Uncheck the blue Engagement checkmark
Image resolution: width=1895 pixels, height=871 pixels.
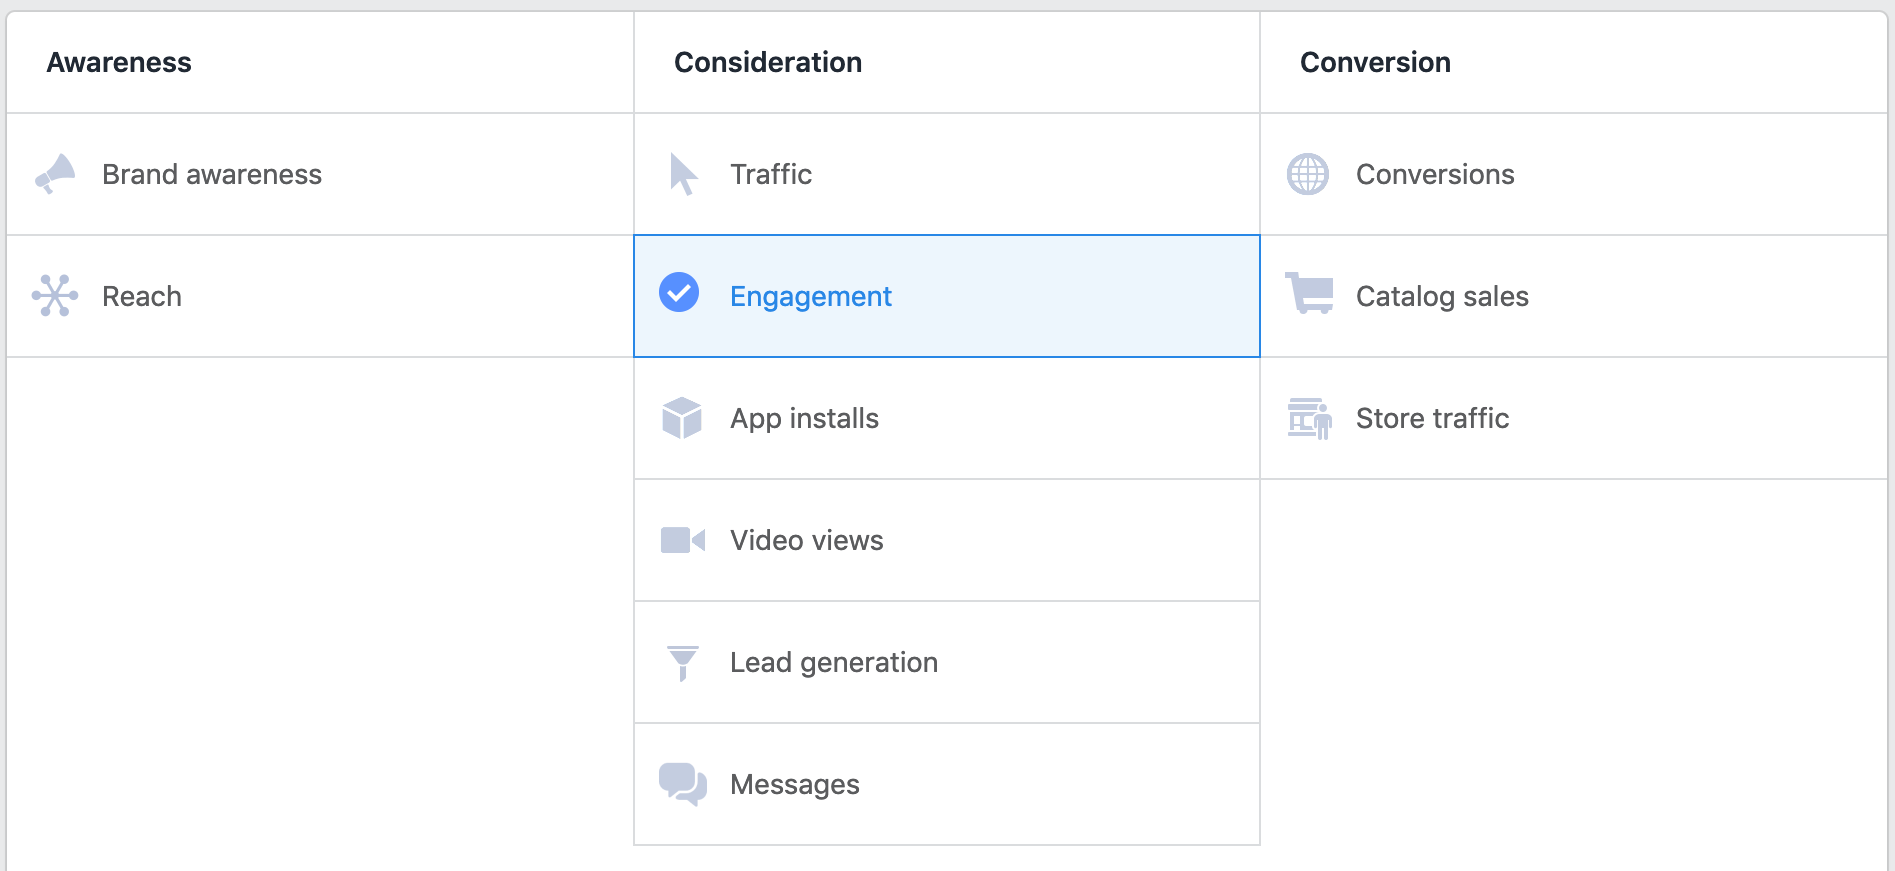(679, 292)
